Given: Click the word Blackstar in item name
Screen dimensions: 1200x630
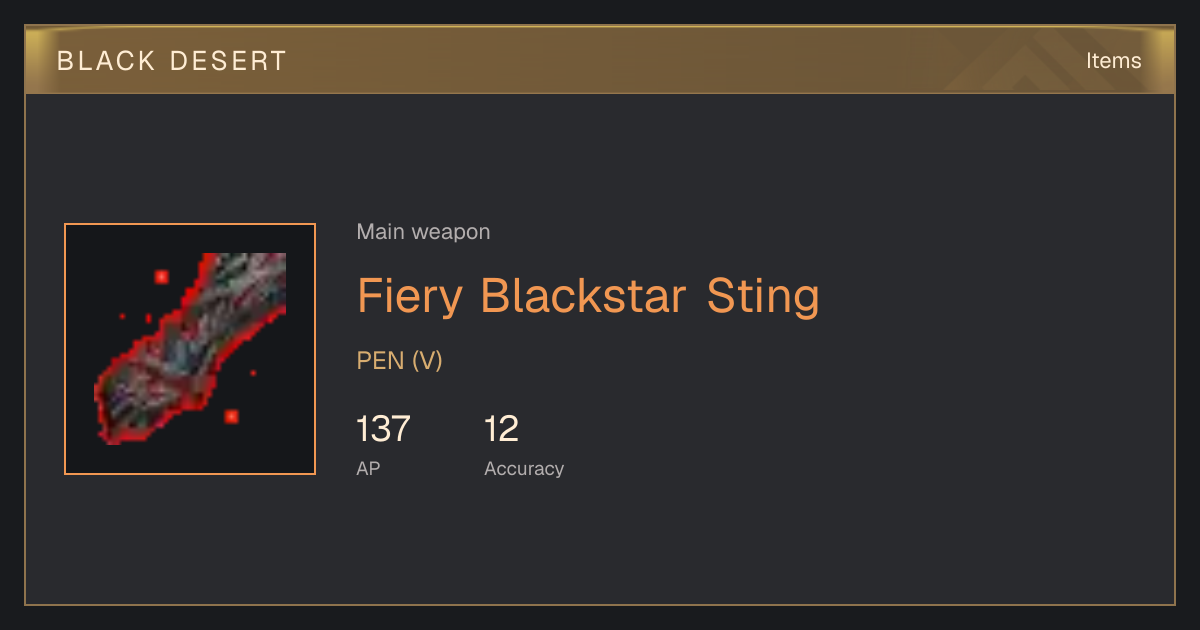Looking at the screenshot, I should coord(583,296).
